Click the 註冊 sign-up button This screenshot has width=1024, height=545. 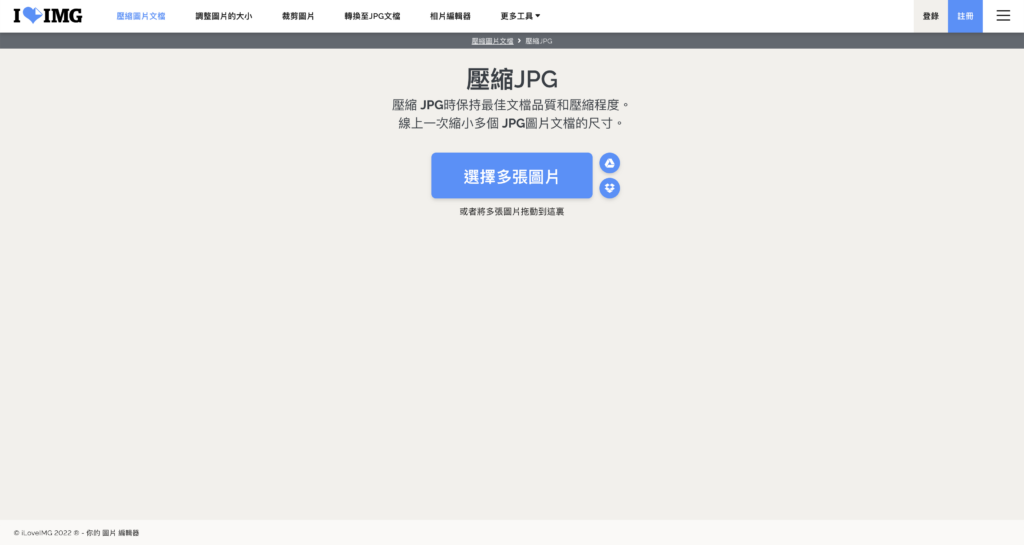pyautogui.click(x=965, y=16)
